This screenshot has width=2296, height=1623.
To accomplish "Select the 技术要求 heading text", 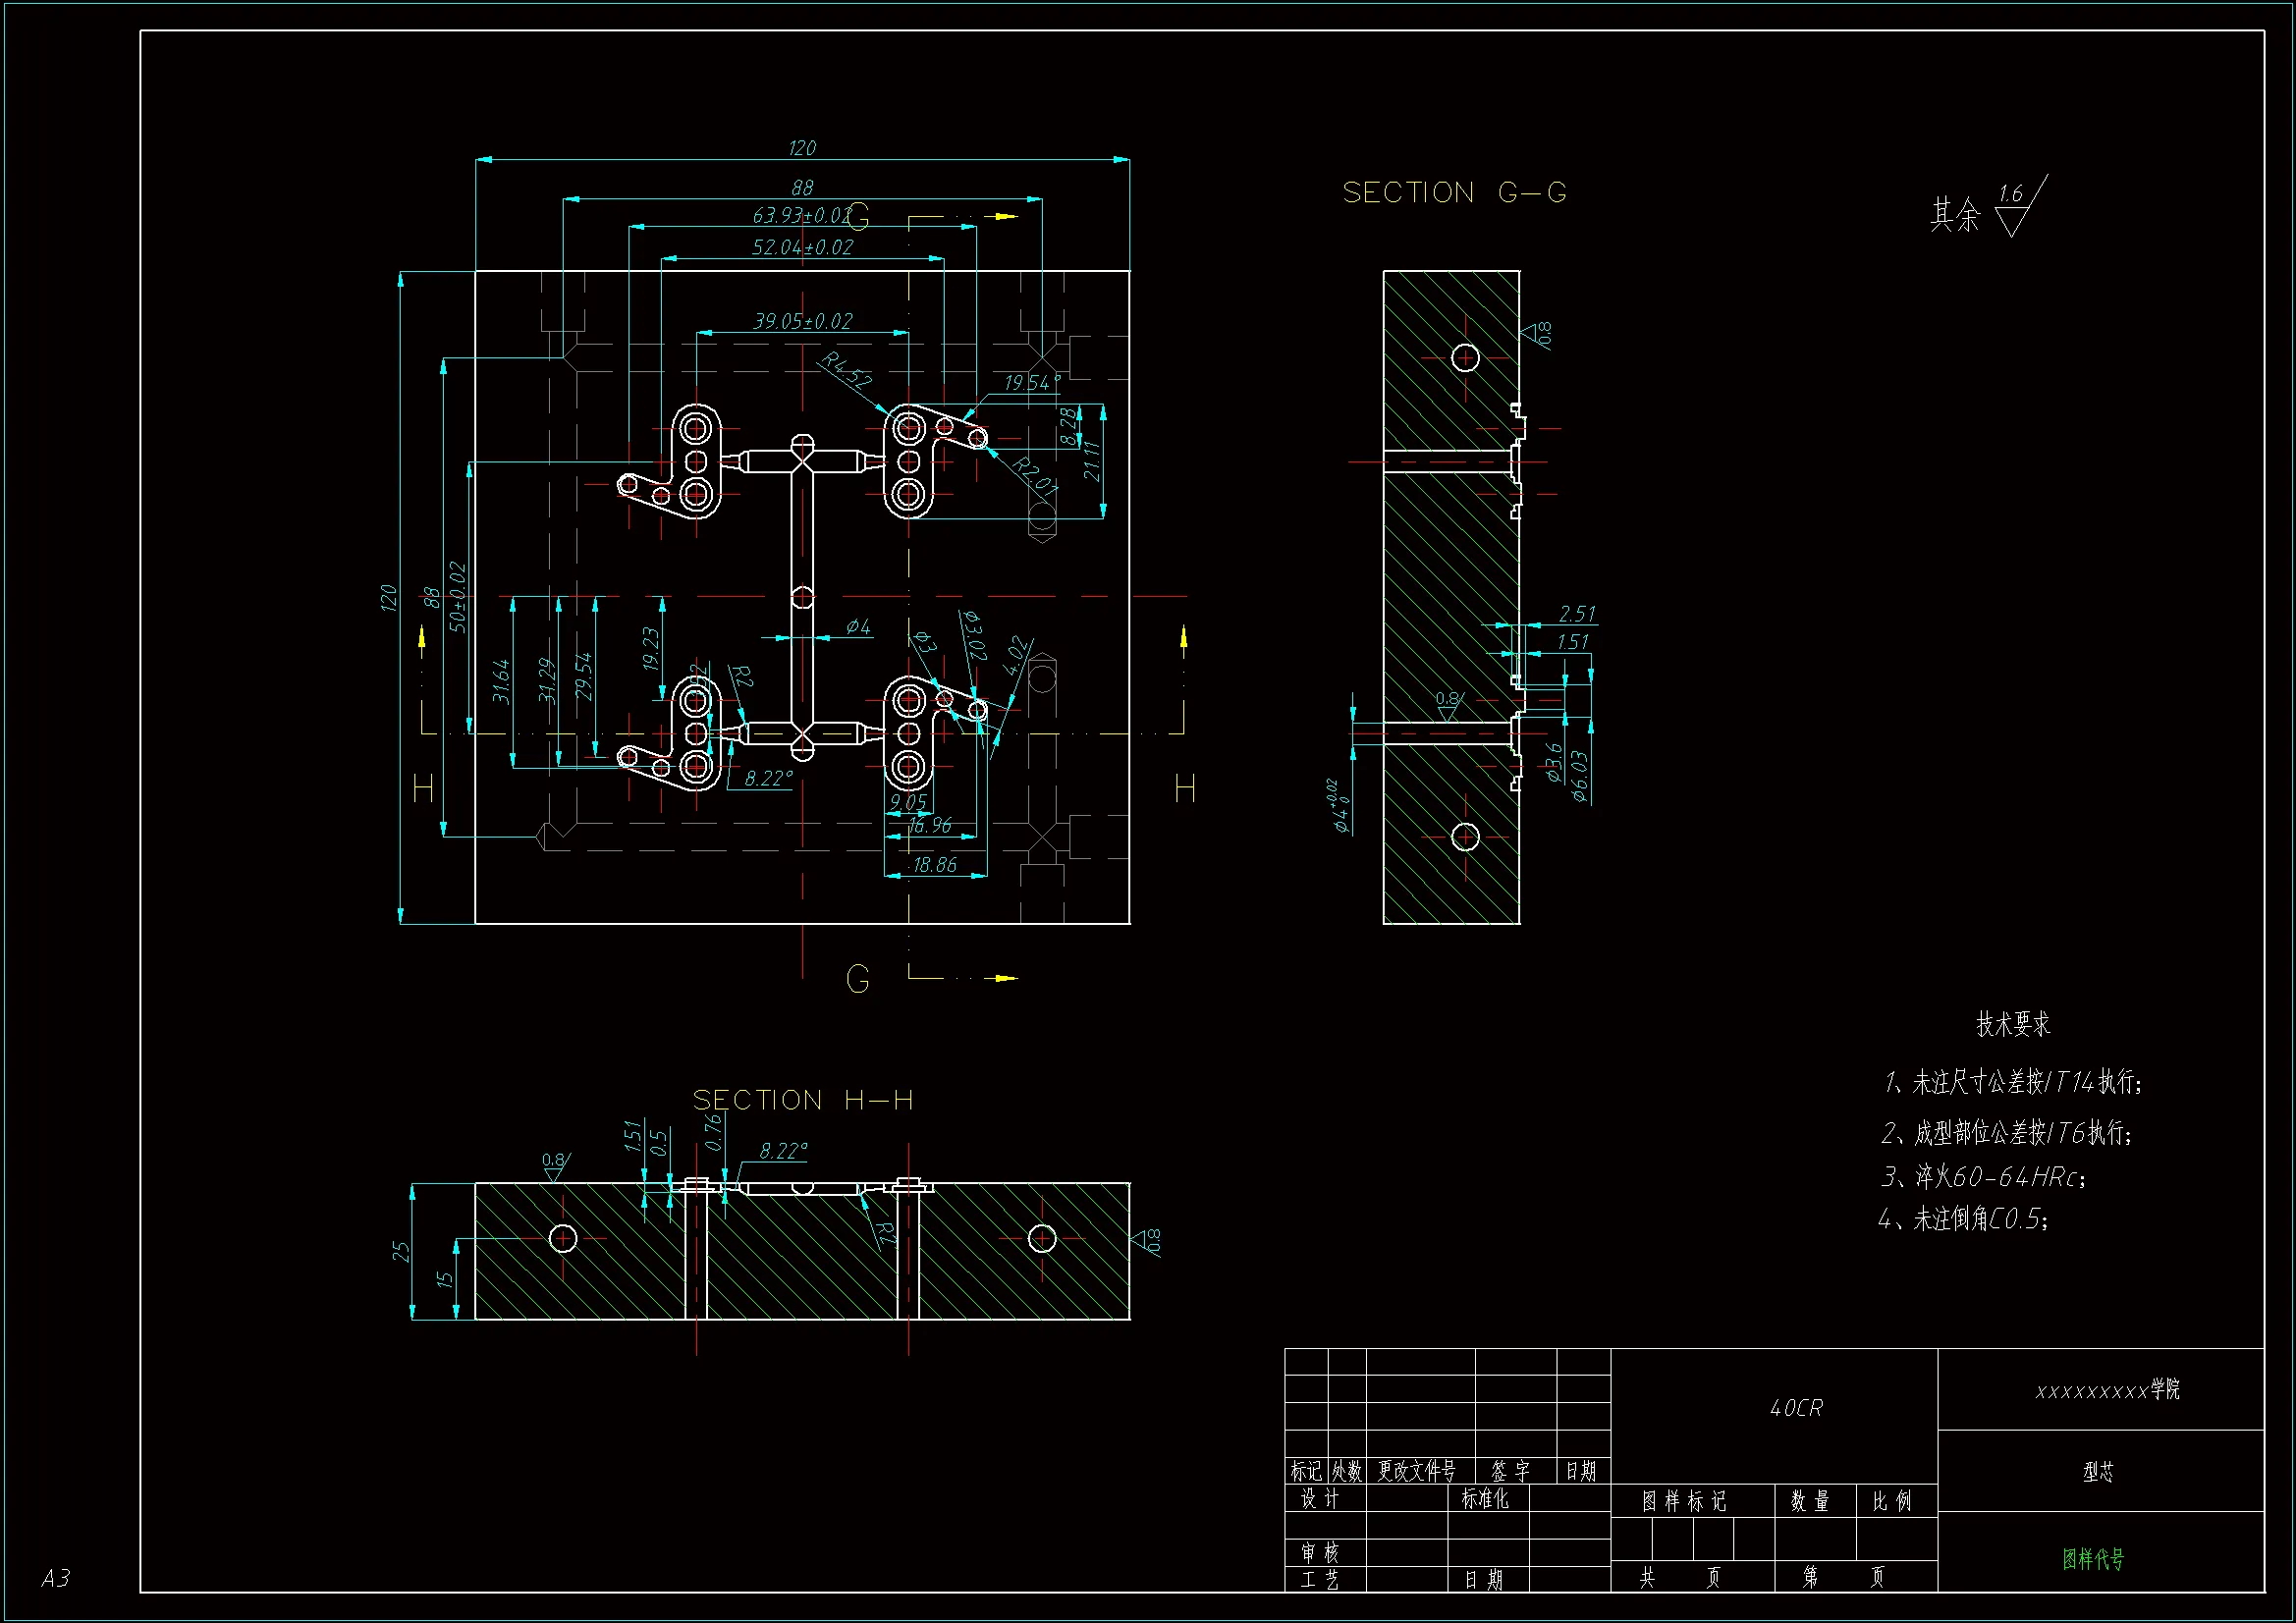I will click(2012, 1024).
